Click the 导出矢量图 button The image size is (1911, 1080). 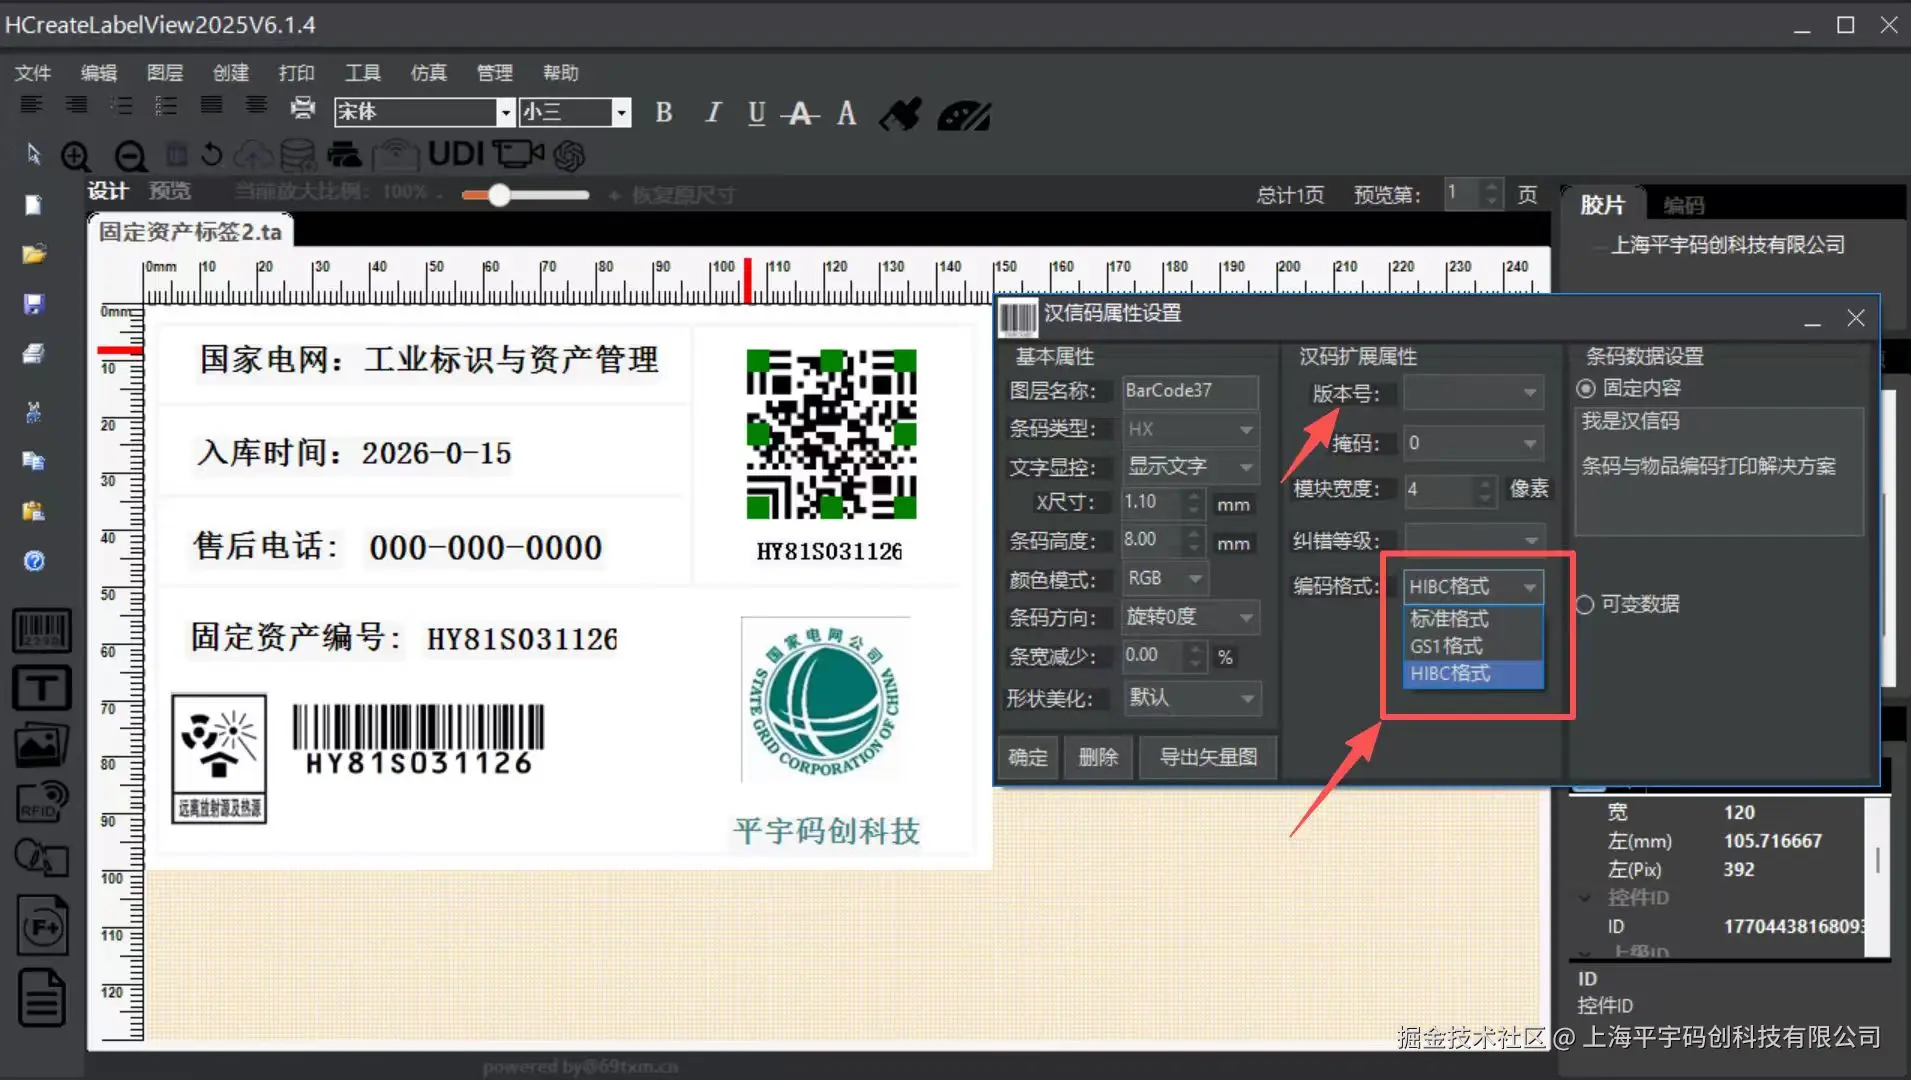(1208, 757)
